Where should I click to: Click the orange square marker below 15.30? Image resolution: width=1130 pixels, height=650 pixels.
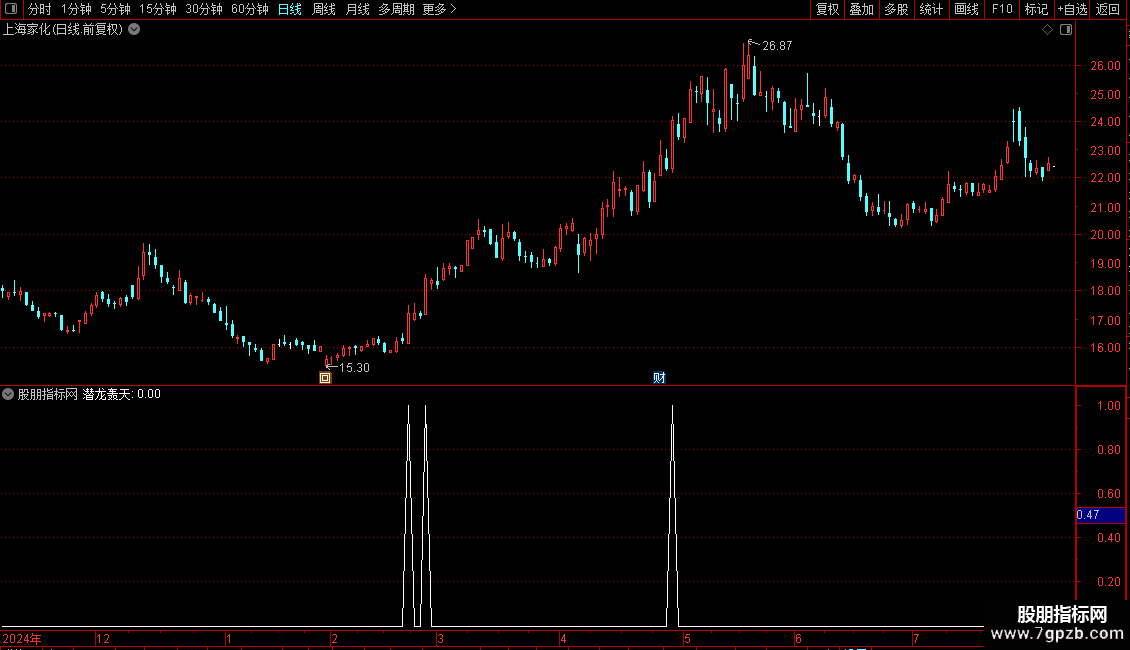pos(325,378)
